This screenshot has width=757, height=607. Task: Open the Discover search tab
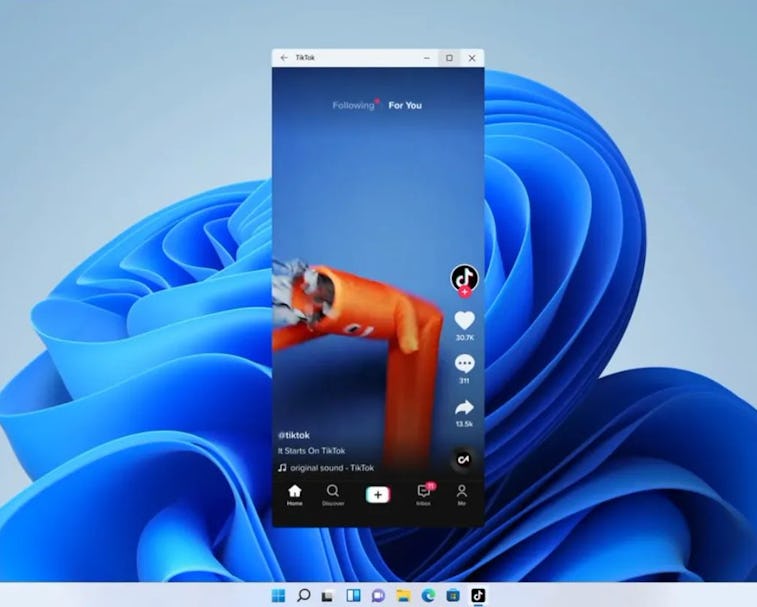tap(333, 494)
